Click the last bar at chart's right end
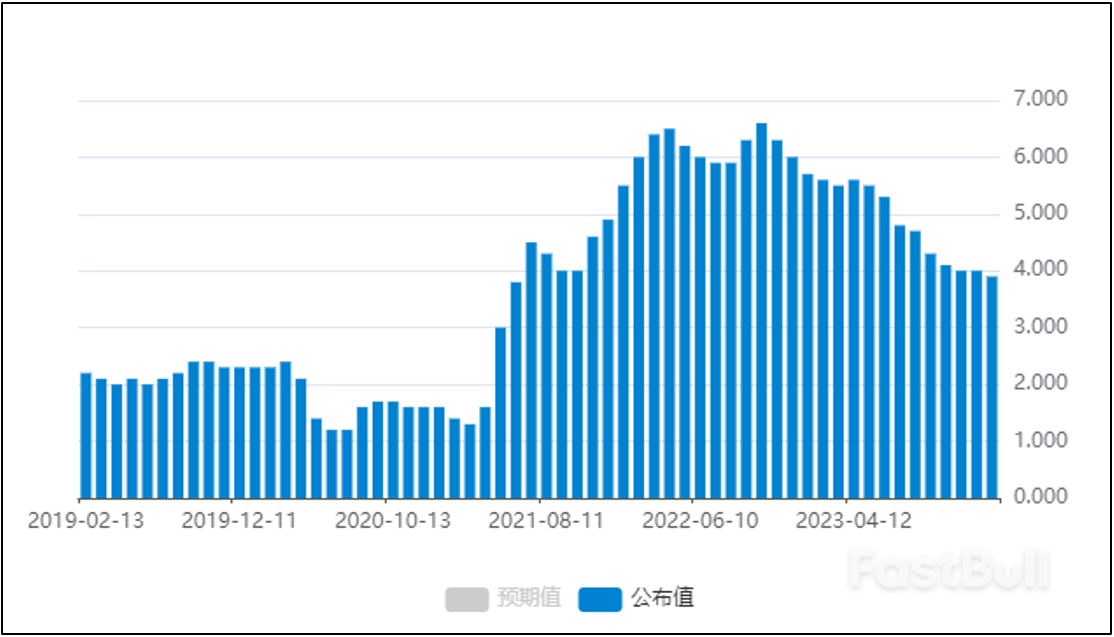 [x=992, y=388]
